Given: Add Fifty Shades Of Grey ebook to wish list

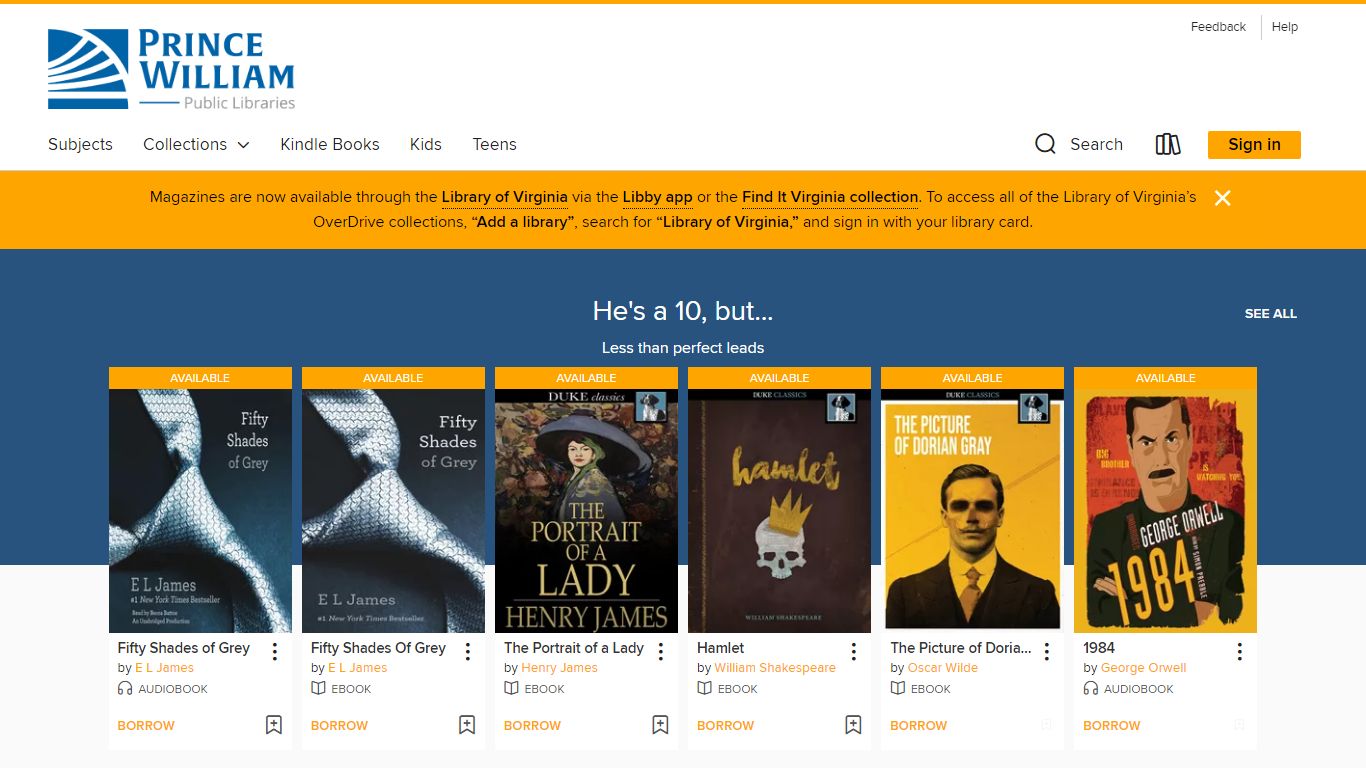Looking at the screenshot, I should pyautogui.click(x=467, y=725).
